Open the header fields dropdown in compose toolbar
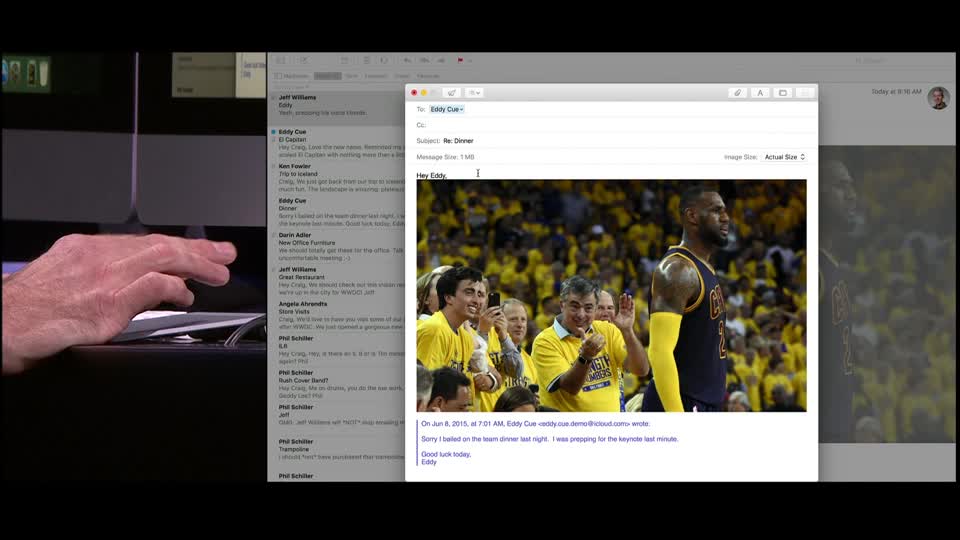Image resolution: width=960 pixels, height=540 pixels. [x=475, y=93]
